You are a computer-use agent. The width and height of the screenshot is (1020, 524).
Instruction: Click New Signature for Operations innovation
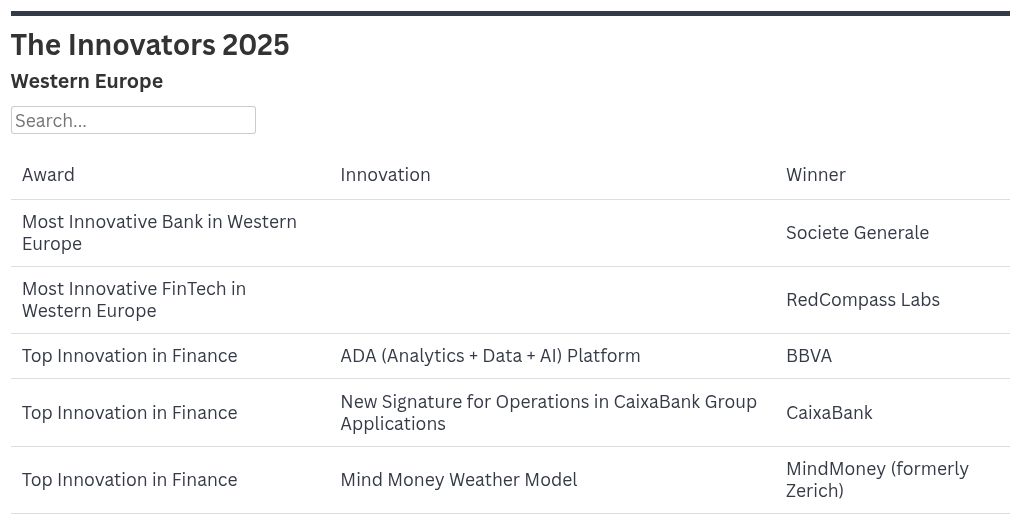pos(548,413)
